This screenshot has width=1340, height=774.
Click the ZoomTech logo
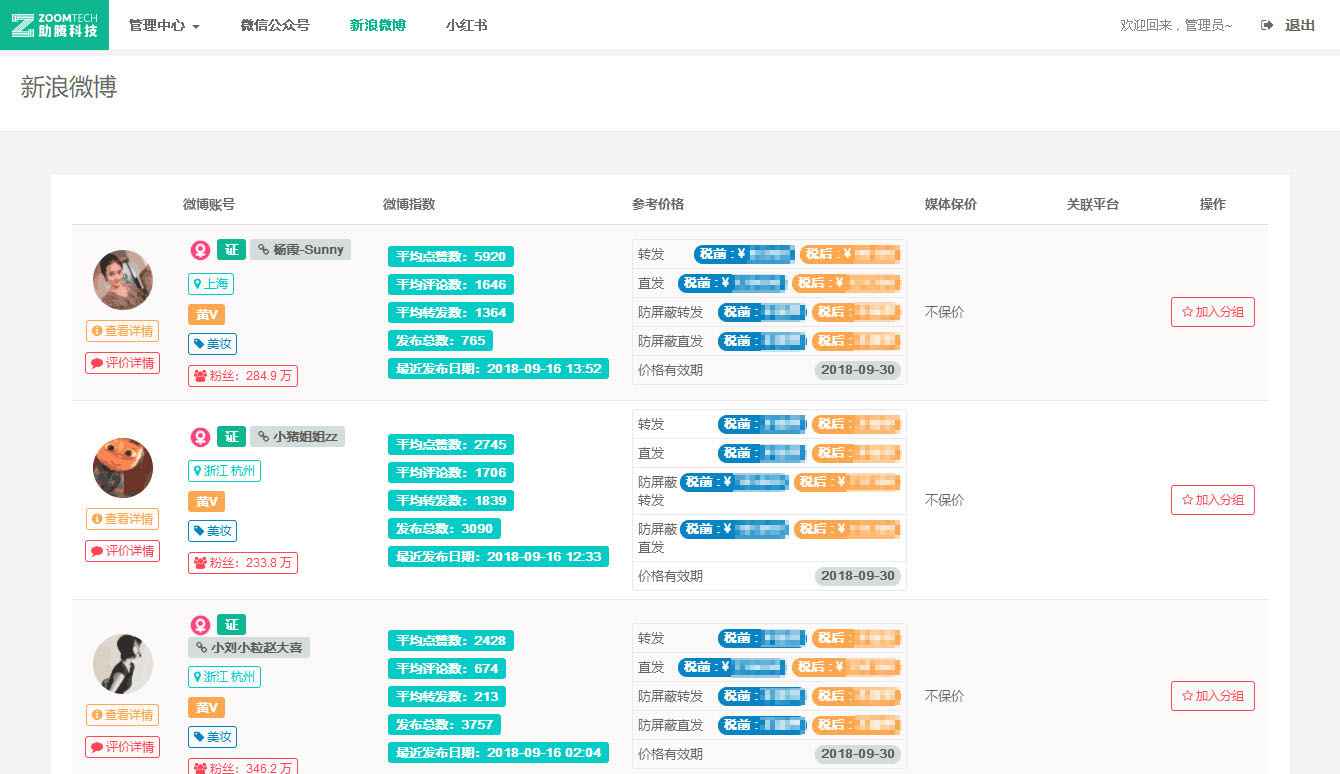[x=54, y=25]
